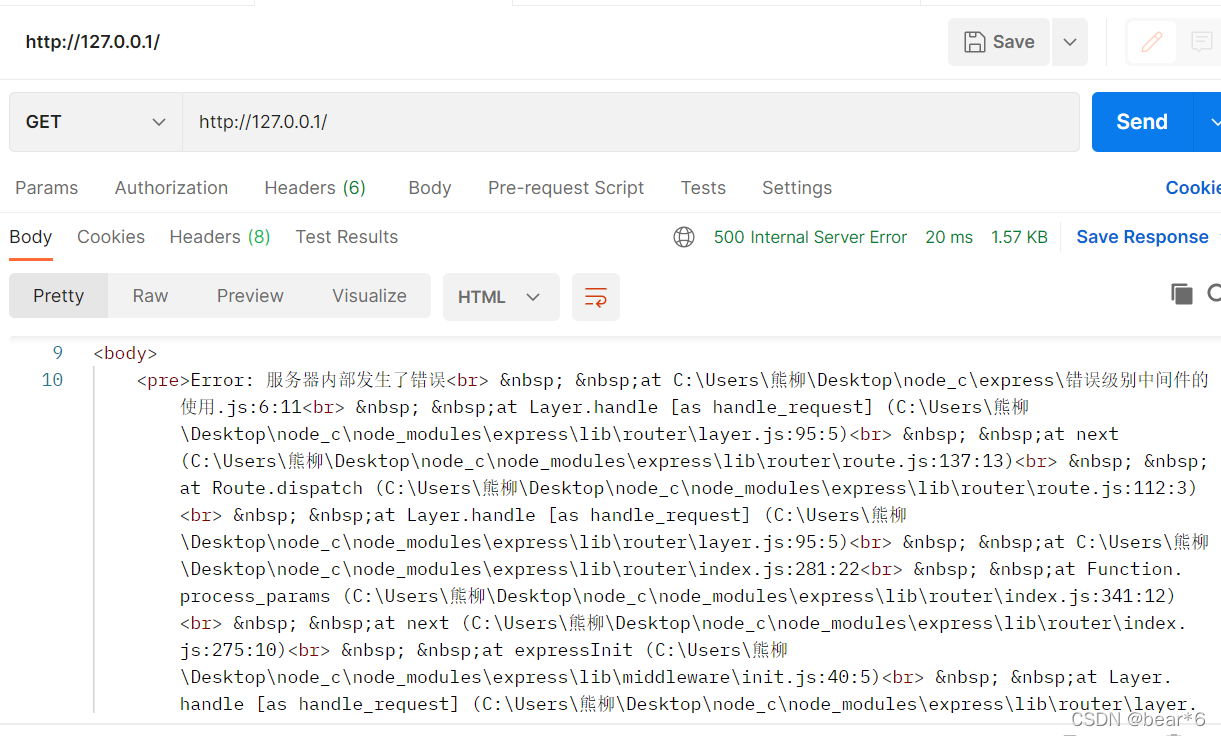This screenshot has width=1221, height=736.
Task: Select the response Cookies tab
Action: point(111,237)
